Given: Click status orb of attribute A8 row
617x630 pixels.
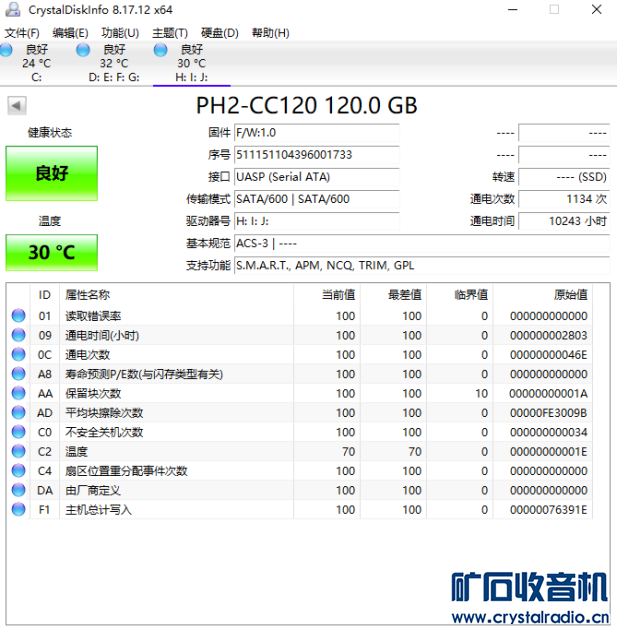Looking at the screenshot, I should point(18,374).
